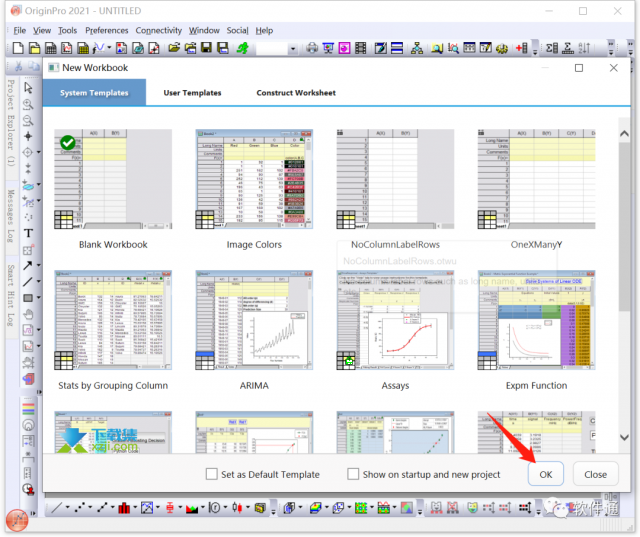Screen dimensions: 640x537
Task: Click the round graph icon at bottom-left corner
Action: pos(17,520)
